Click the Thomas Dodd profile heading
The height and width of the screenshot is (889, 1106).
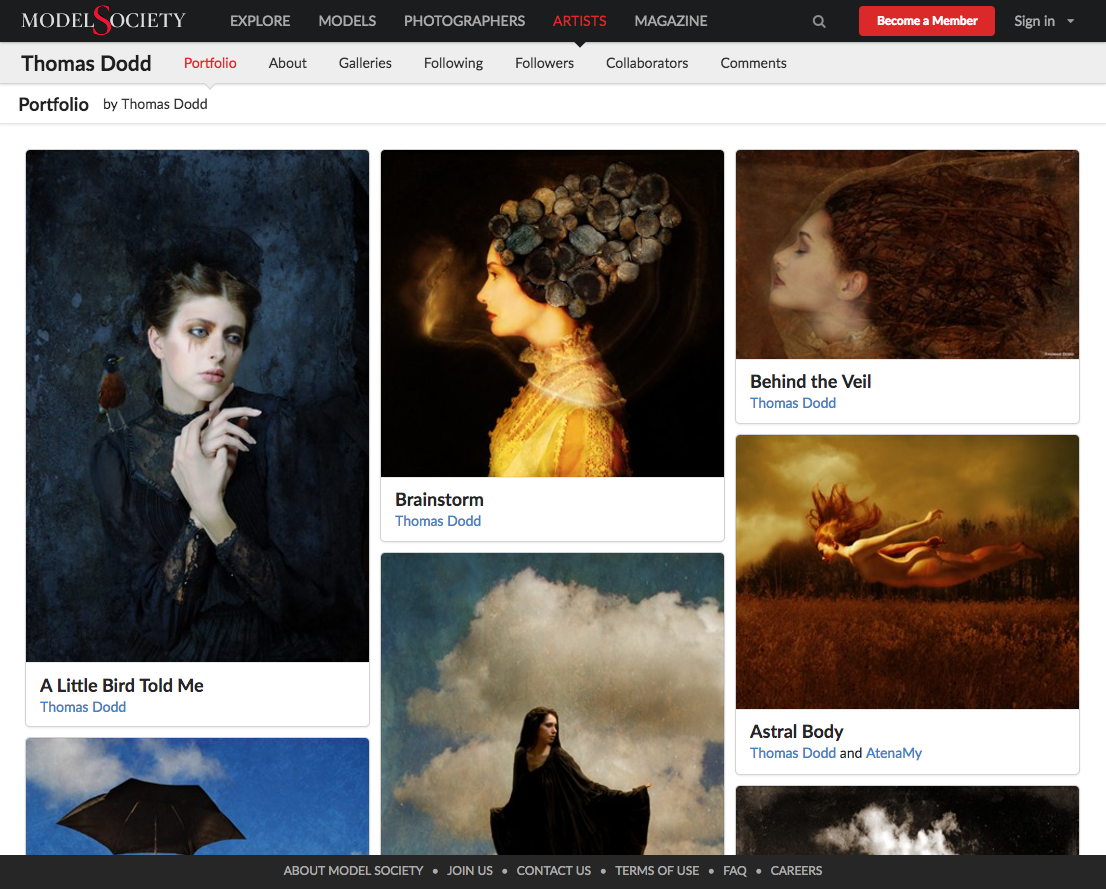click(x=86, y=64)
